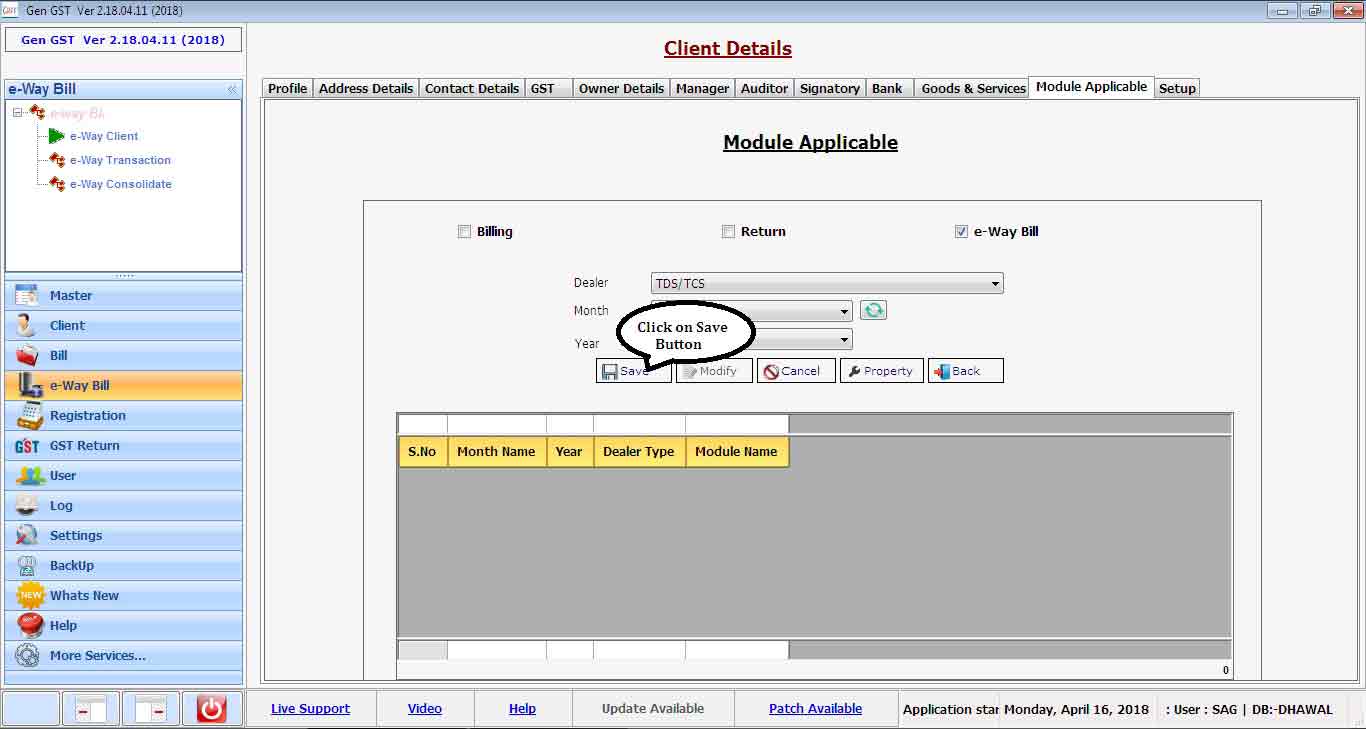The image size is (1366, 729).
Task: Click the red power icon at bottom left
Action: coord(211,708)
